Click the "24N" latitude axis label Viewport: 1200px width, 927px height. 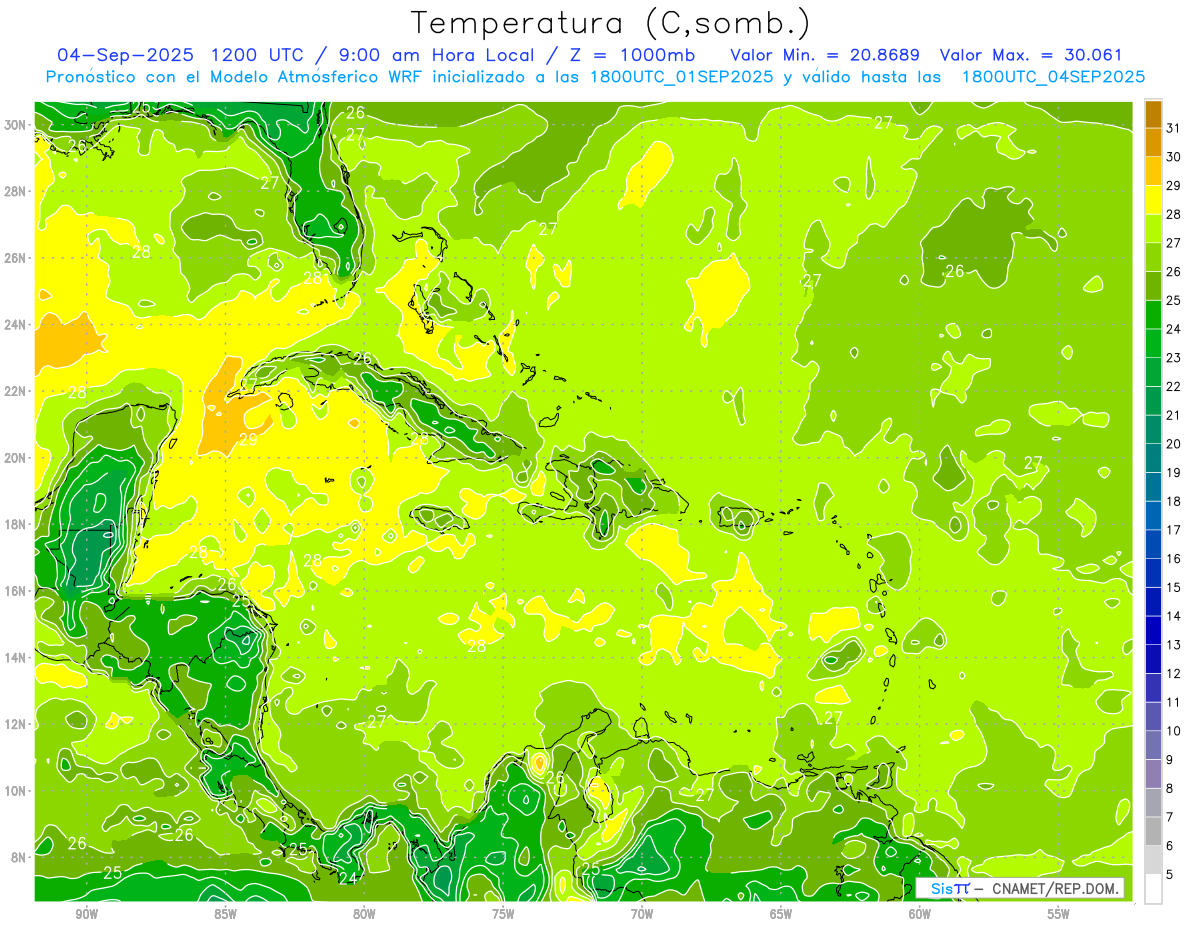(15, 325)
